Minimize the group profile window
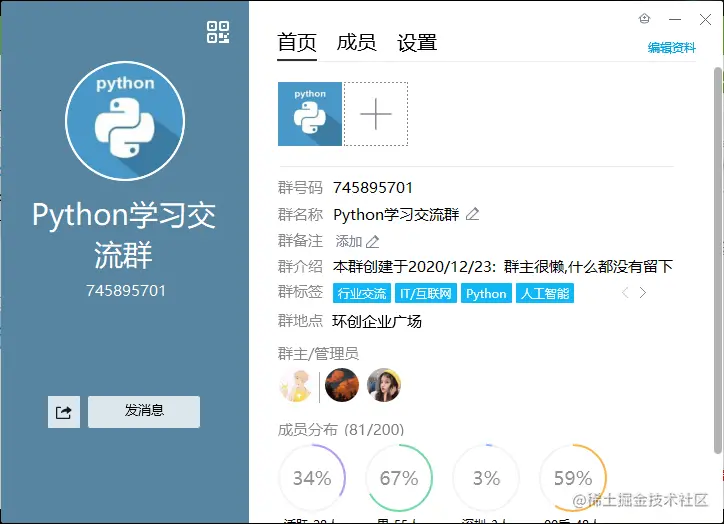The image size is (724, 524). 675,19
